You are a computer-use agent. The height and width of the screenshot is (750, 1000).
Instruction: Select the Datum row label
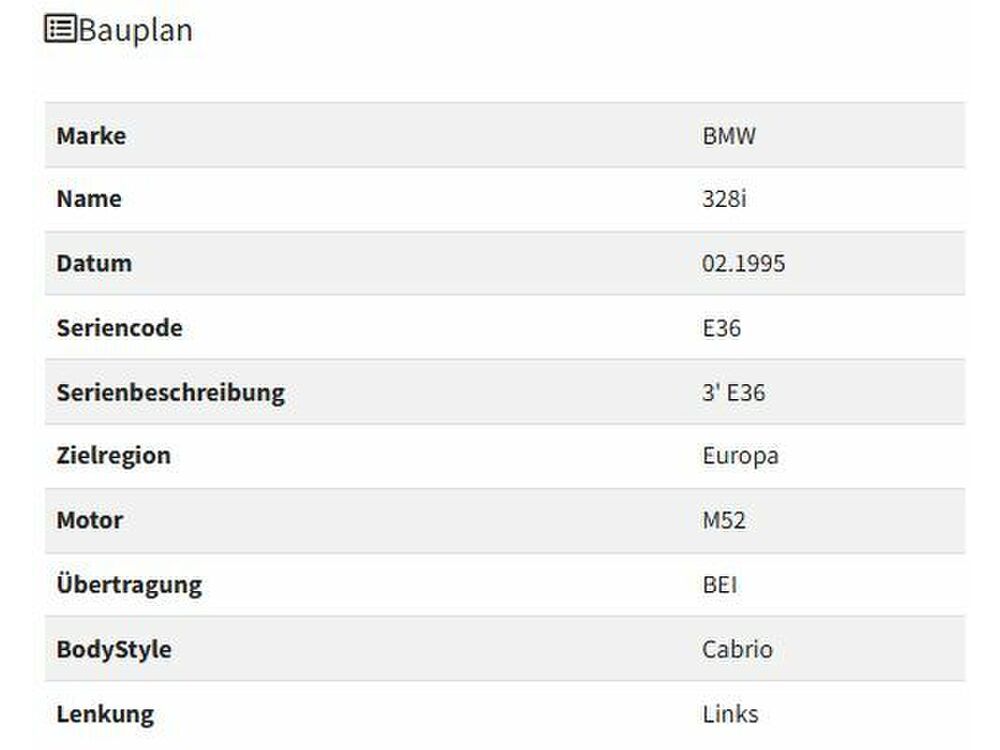[94, 264]
